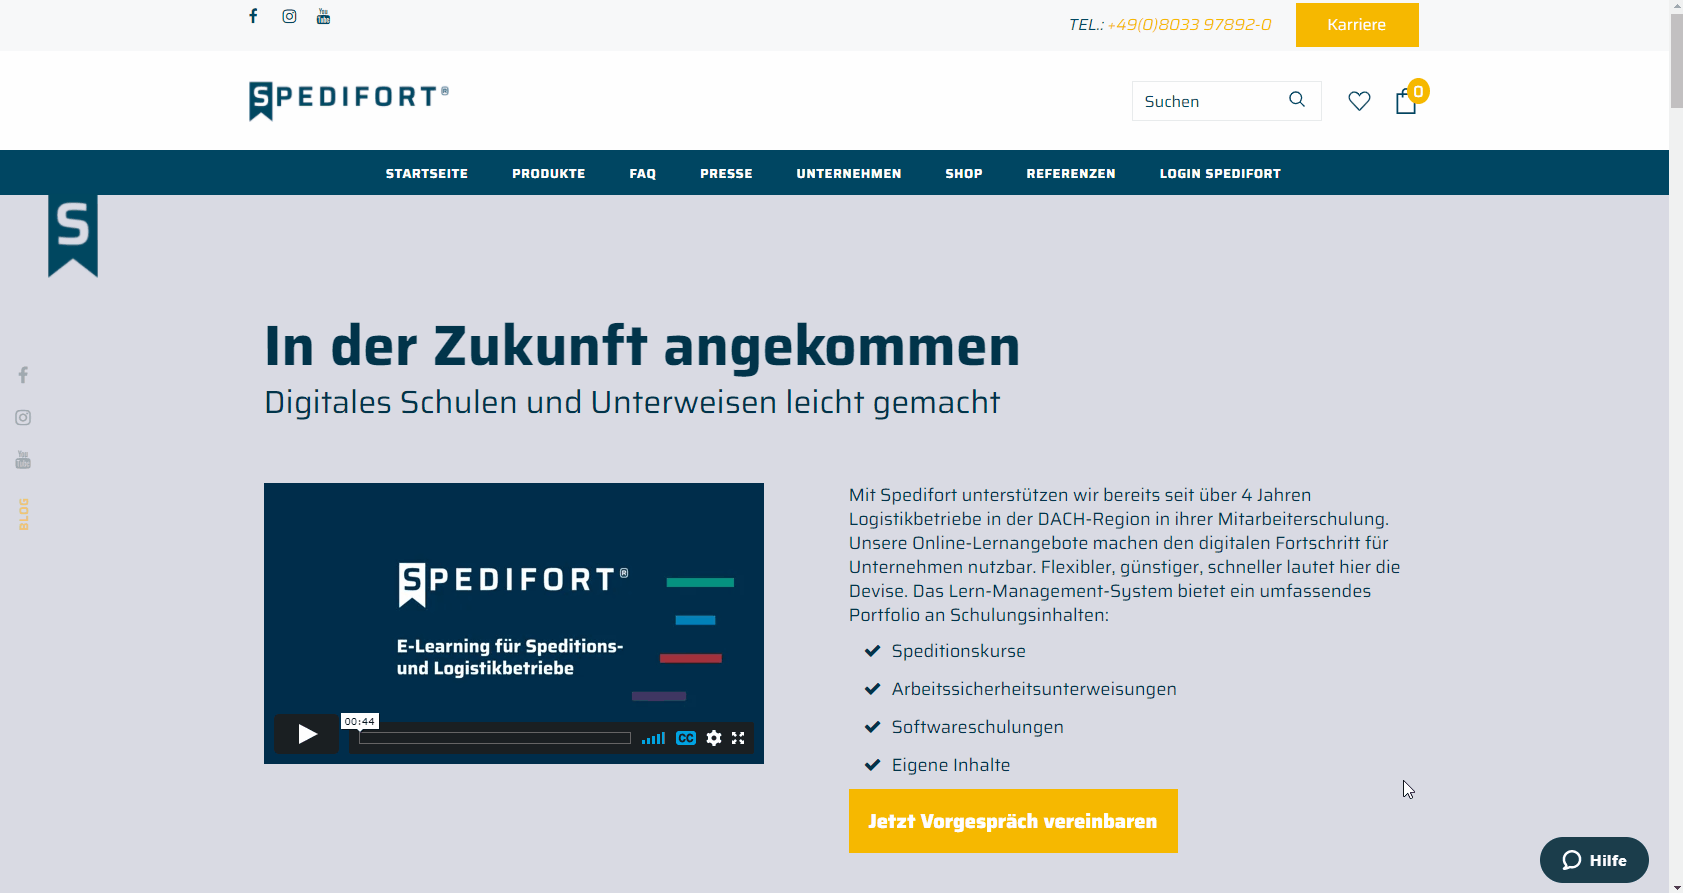Open the wishlist heart icon
1683x893 pixels.
pos(1359,101)
